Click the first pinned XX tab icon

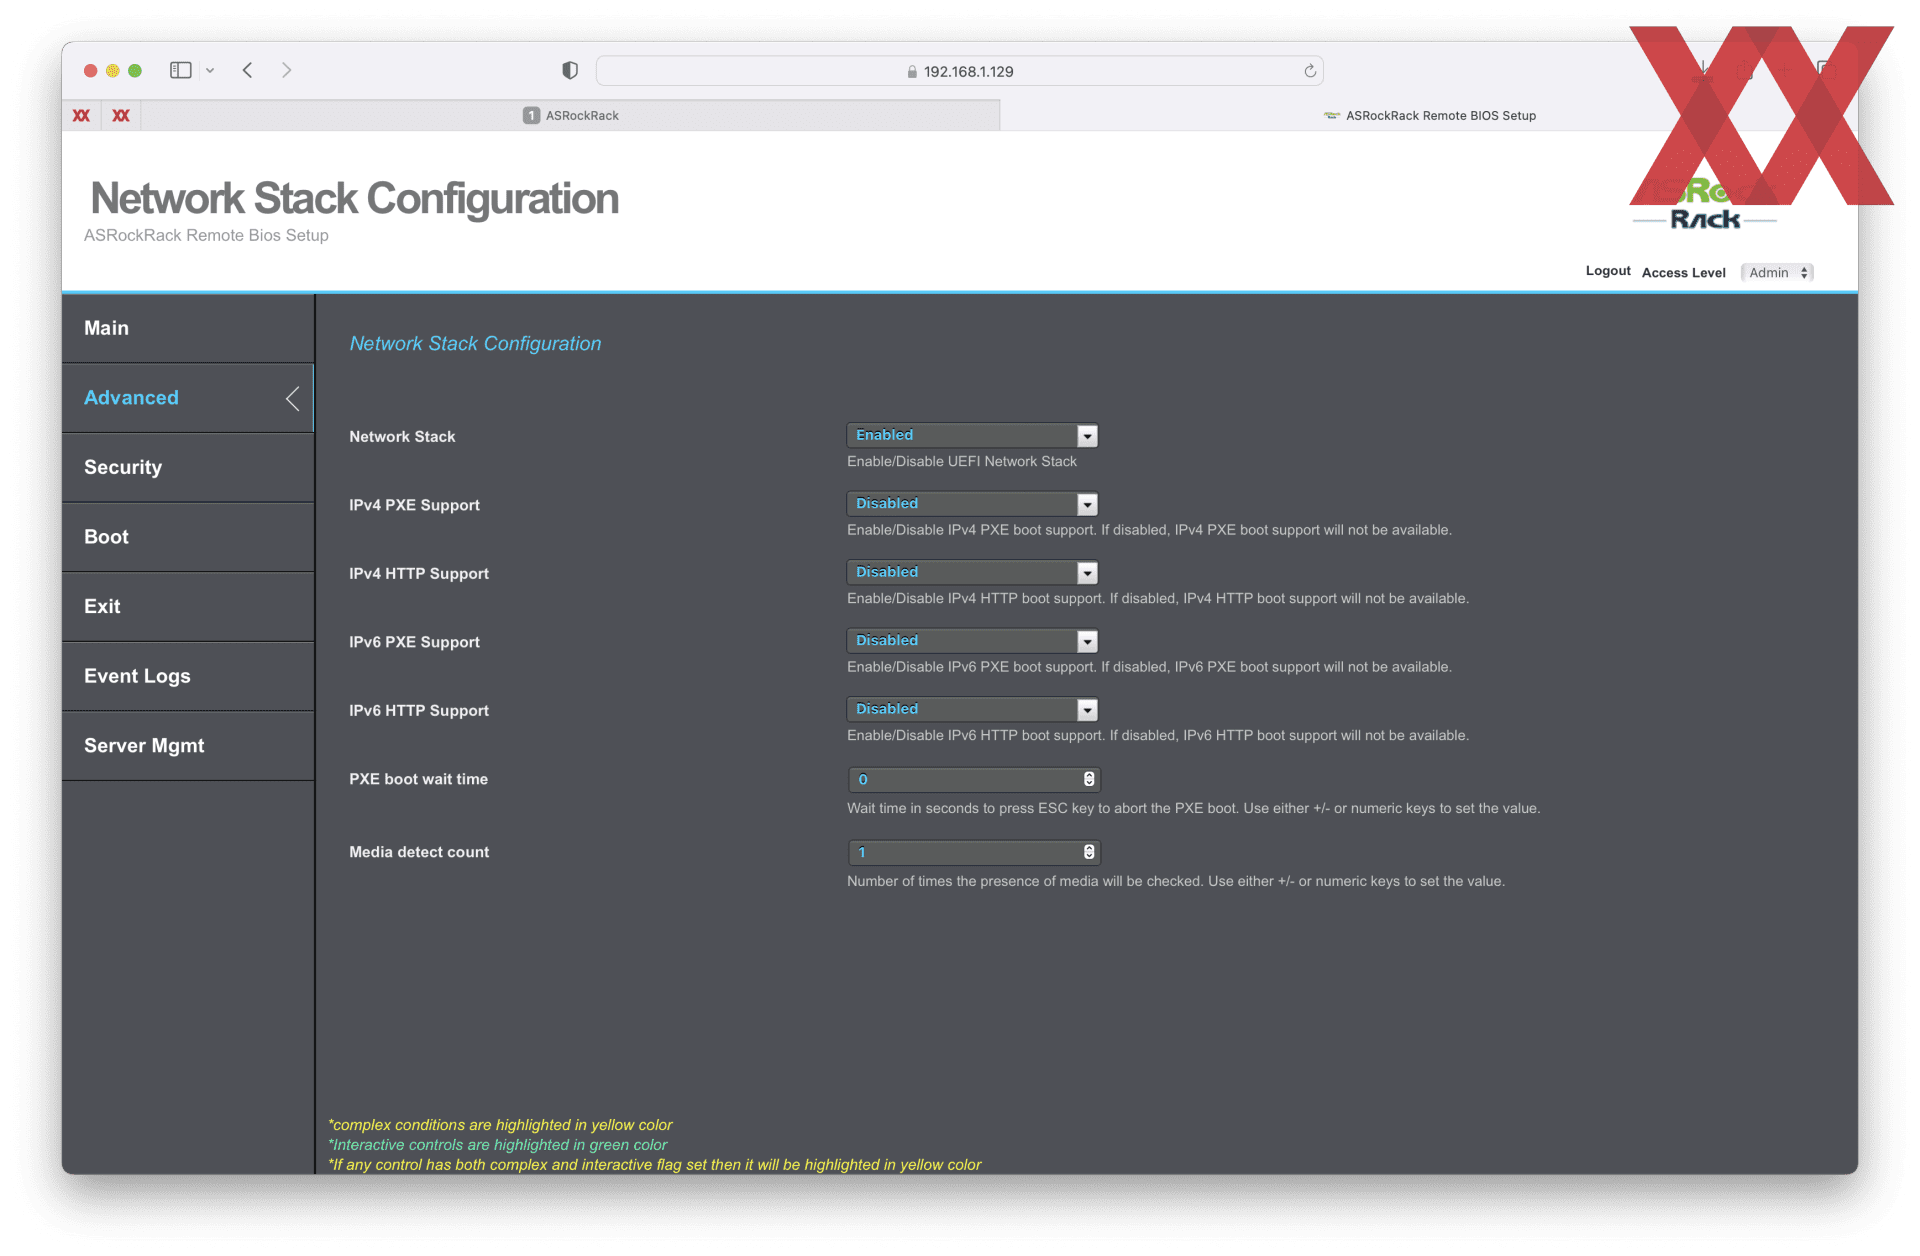click(x=81, y=116)
